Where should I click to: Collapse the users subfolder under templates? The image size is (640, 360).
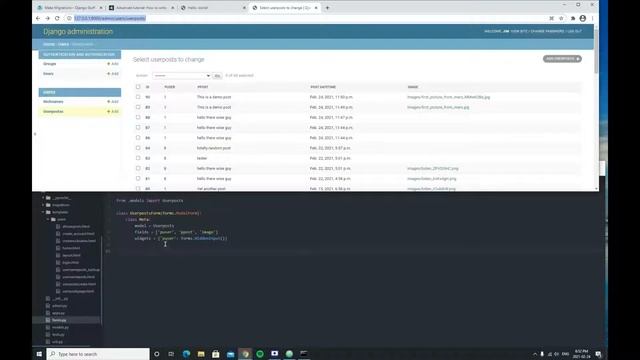48,220
